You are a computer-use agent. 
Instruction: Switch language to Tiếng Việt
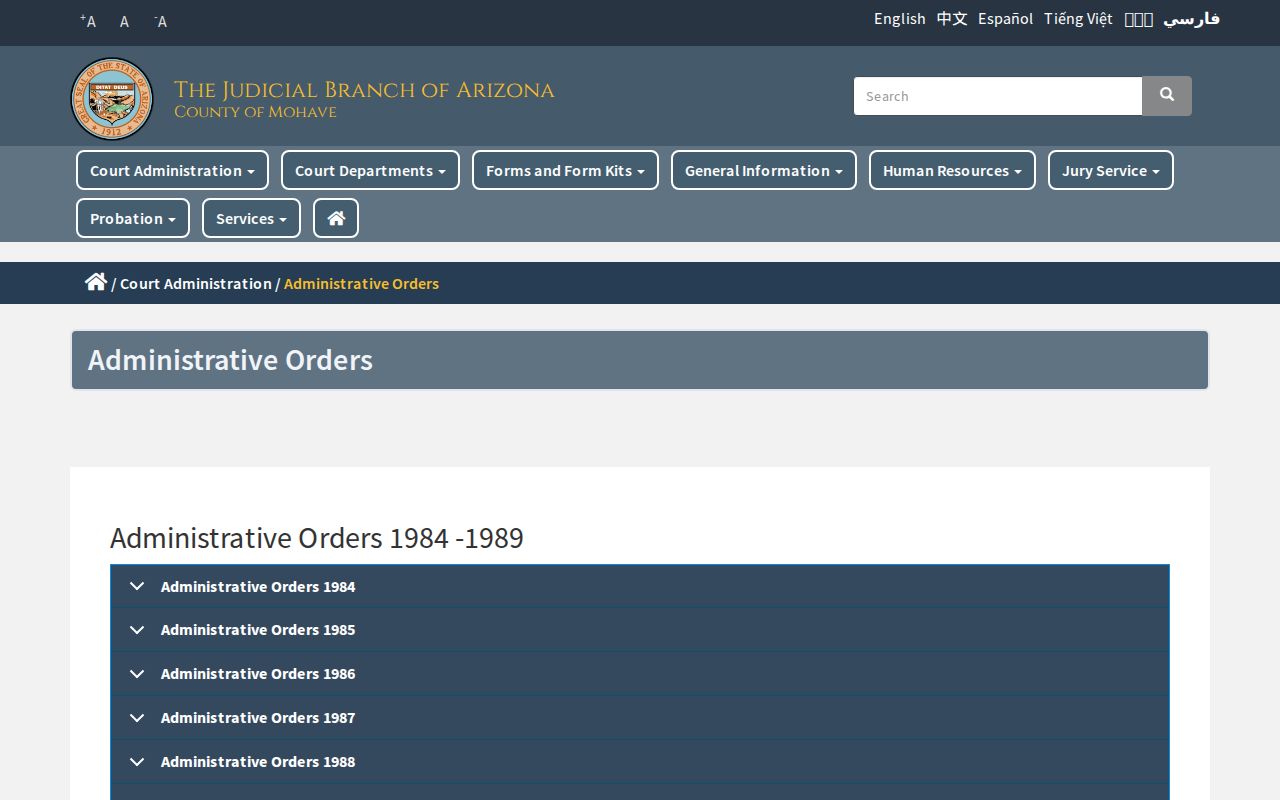point(1078,19)
